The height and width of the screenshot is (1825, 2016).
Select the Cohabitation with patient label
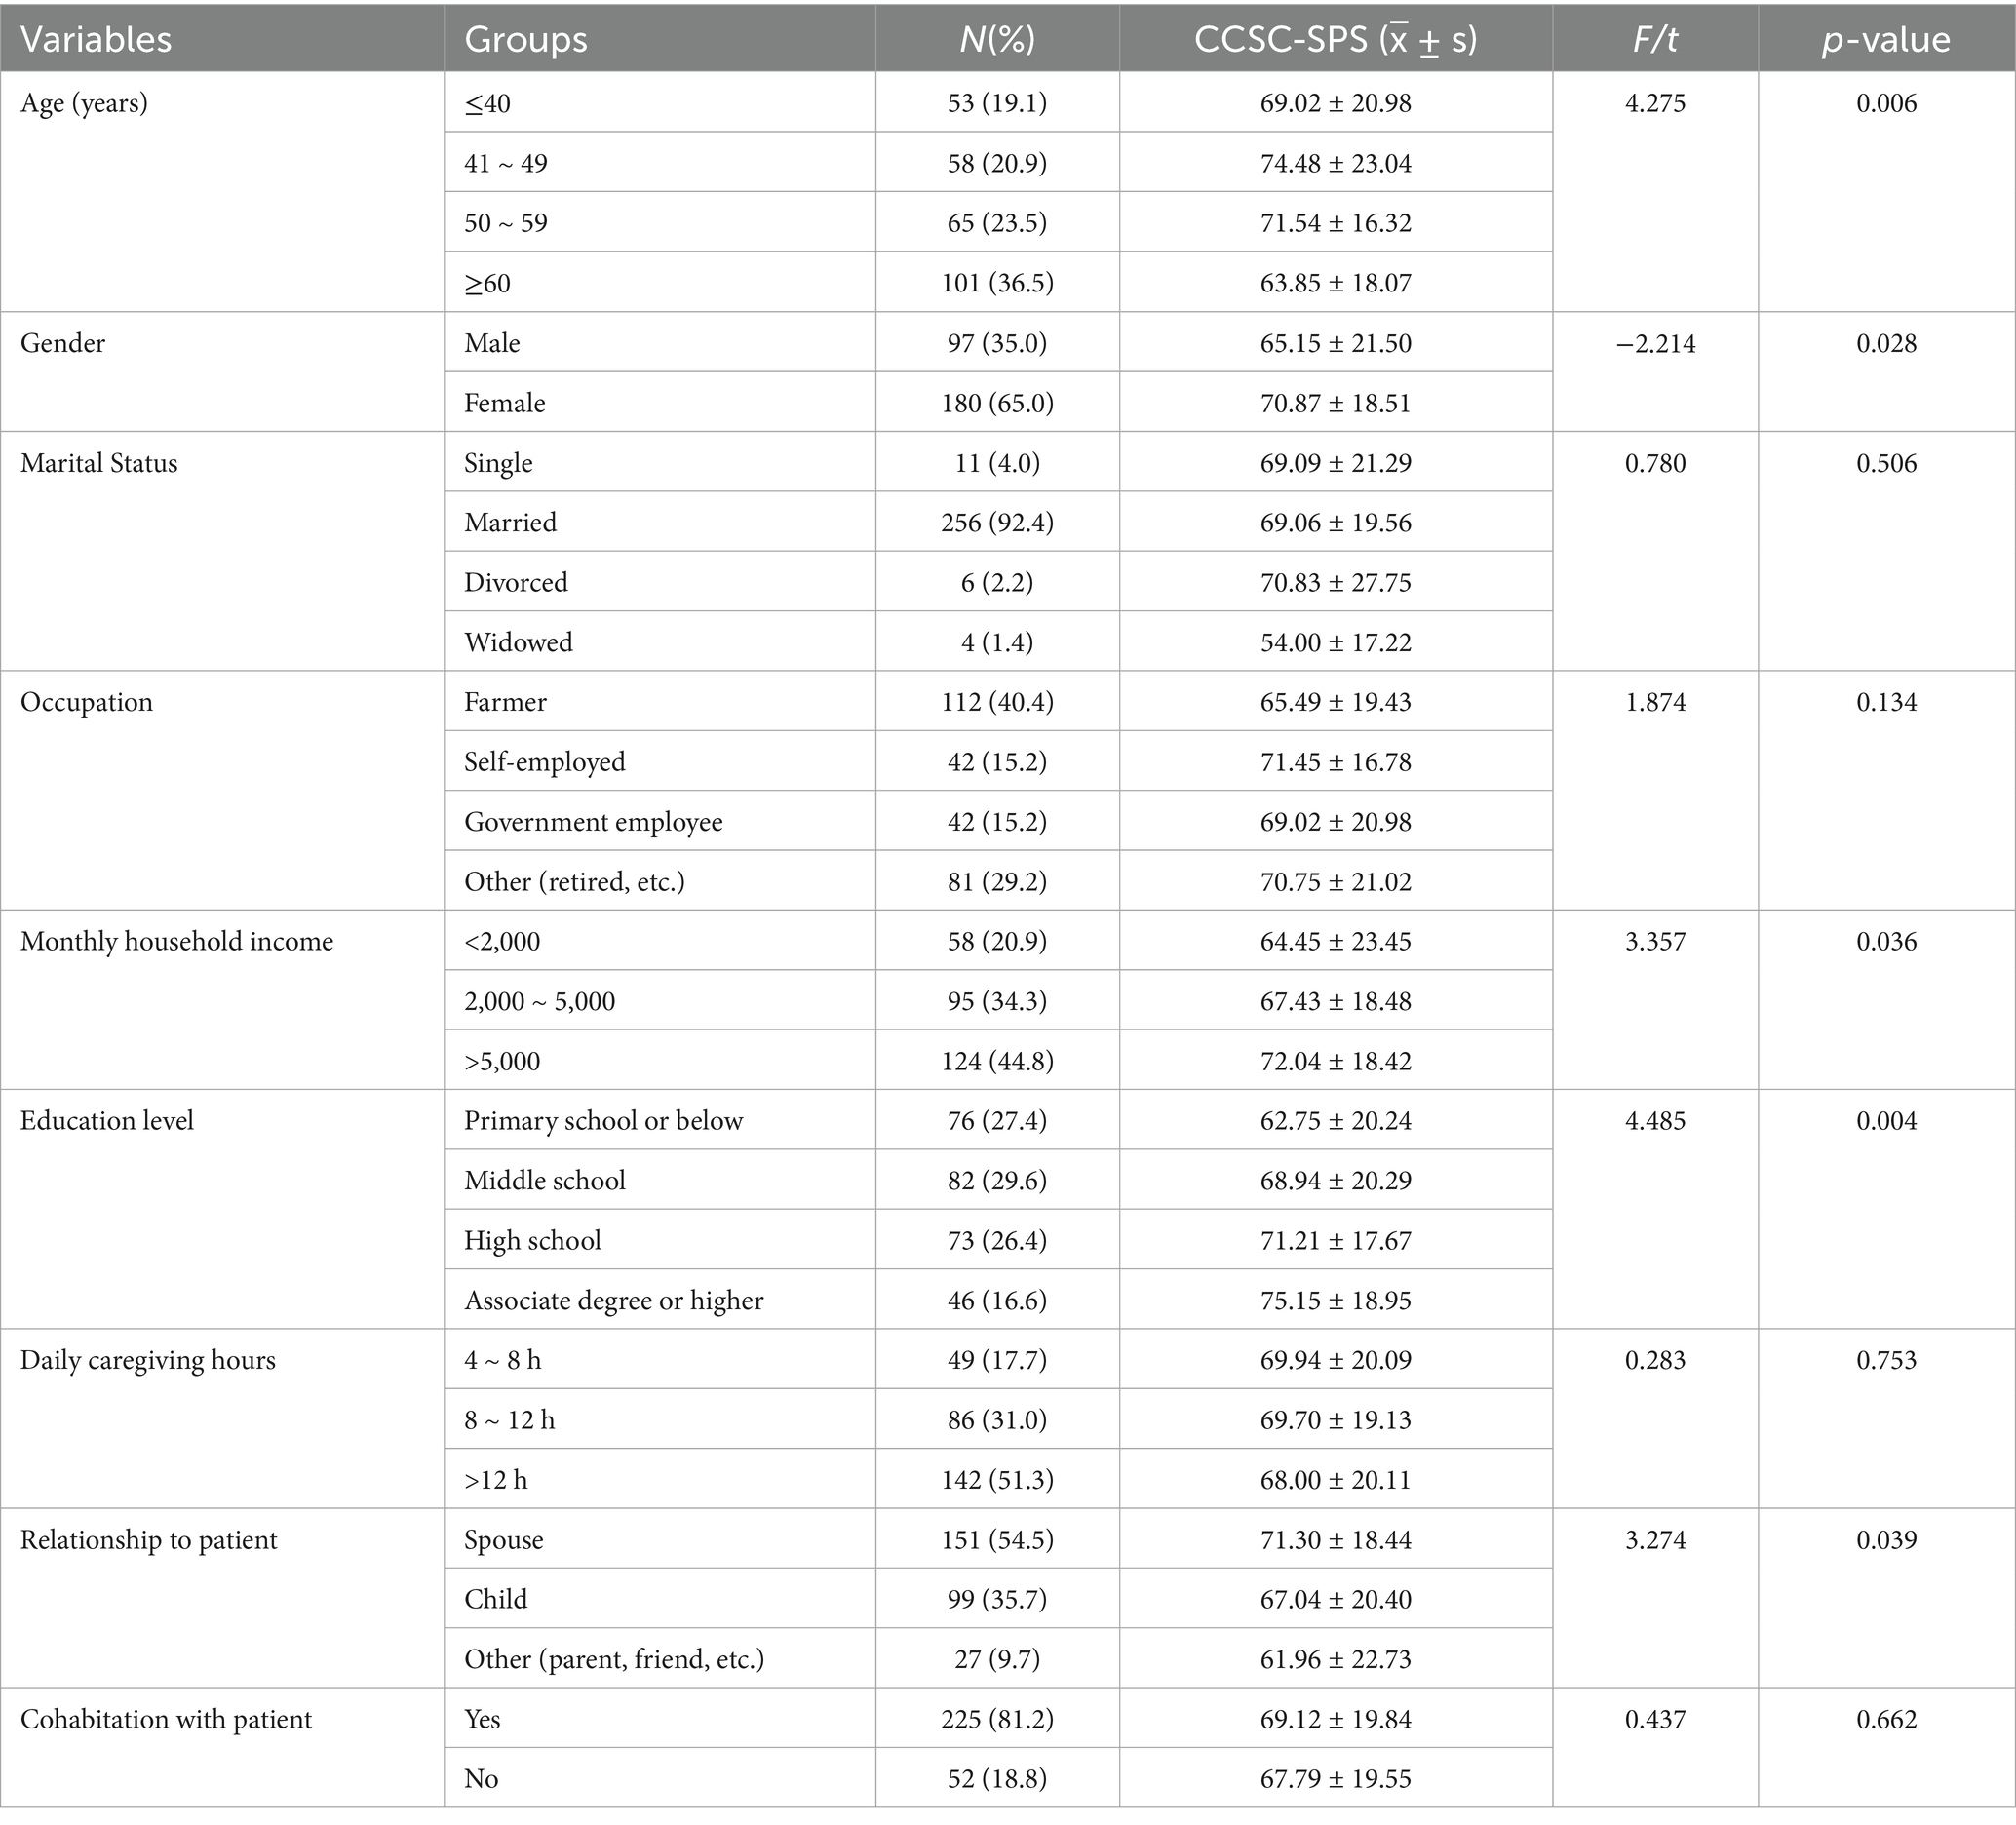[166, 1719]
